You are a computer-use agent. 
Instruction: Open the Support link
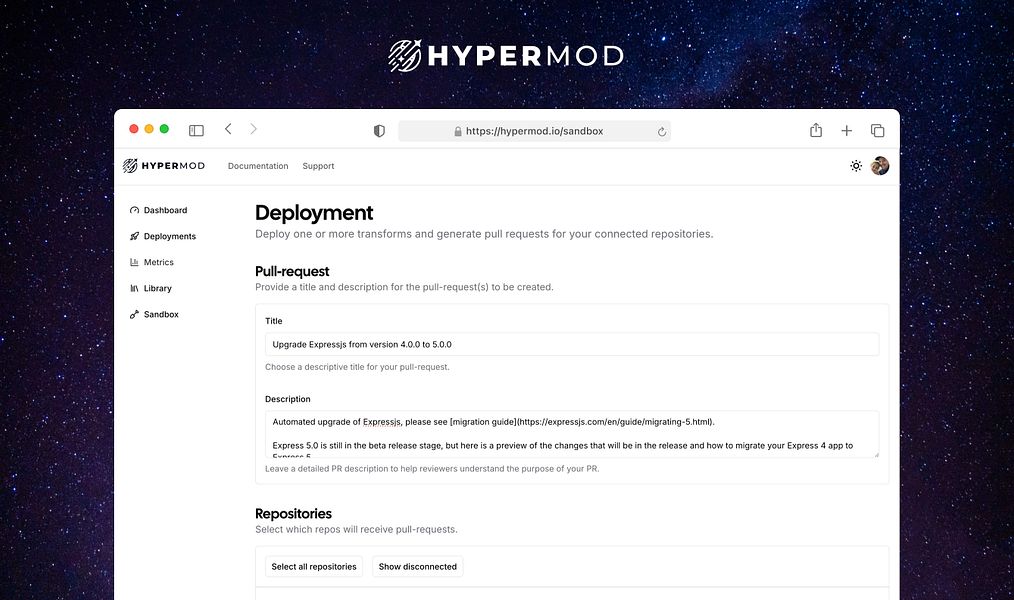[318, 166]
